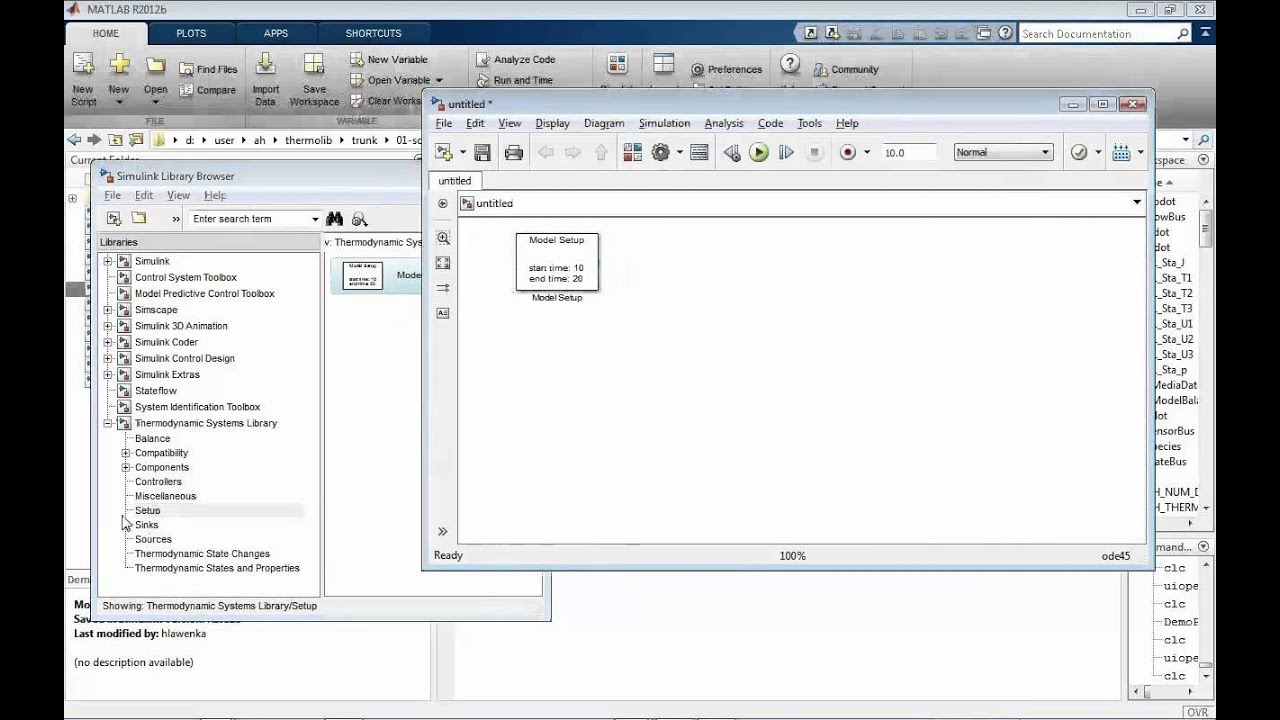Viewport: 1280px width, 720px height.
Task: Click the Zoom tool in canvas palette
Action: click(443, 238)
